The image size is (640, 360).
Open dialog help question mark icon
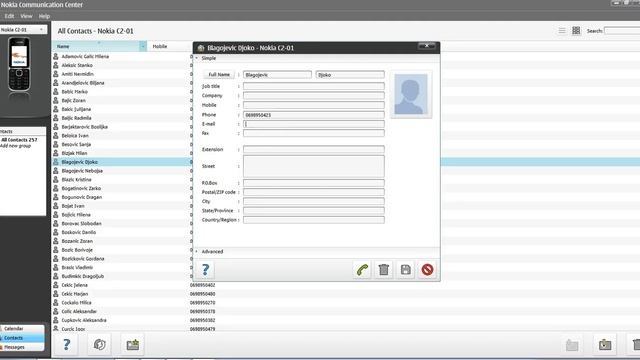coord(205,270)
